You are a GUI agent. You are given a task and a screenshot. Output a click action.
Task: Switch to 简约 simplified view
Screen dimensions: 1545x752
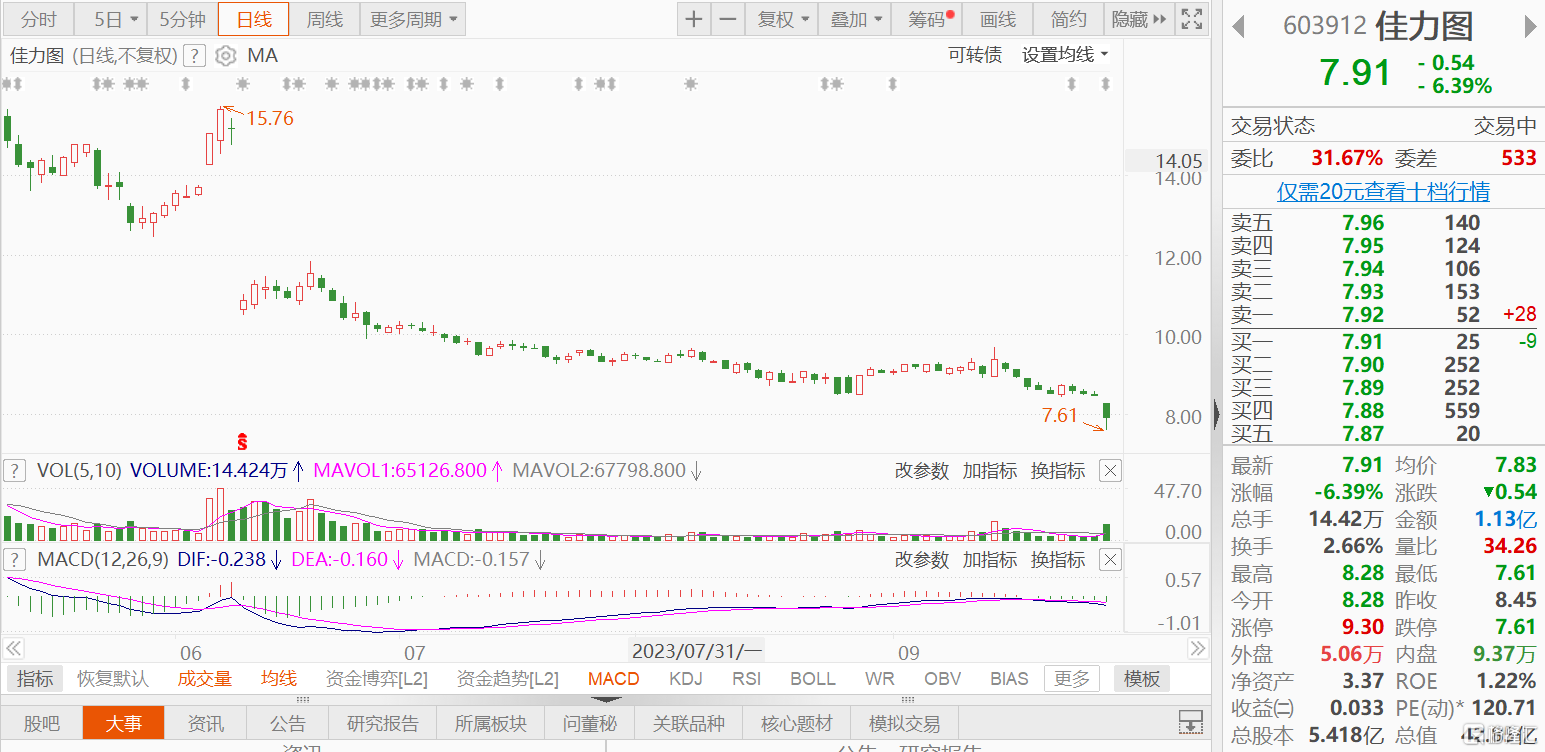tap(1068, 19)
